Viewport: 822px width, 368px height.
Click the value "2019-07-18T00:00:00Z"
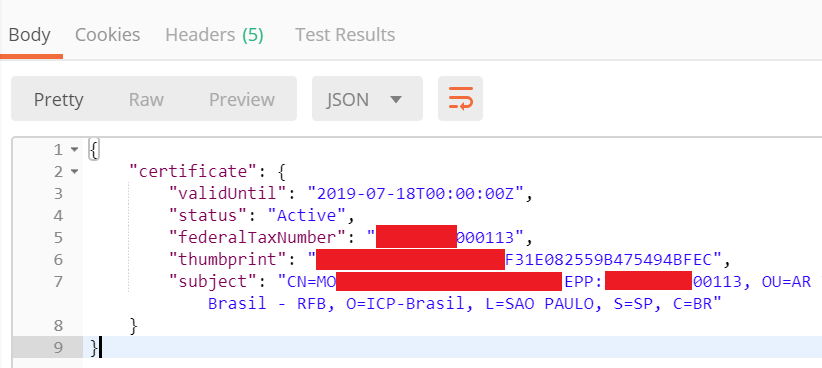(416, 193)
